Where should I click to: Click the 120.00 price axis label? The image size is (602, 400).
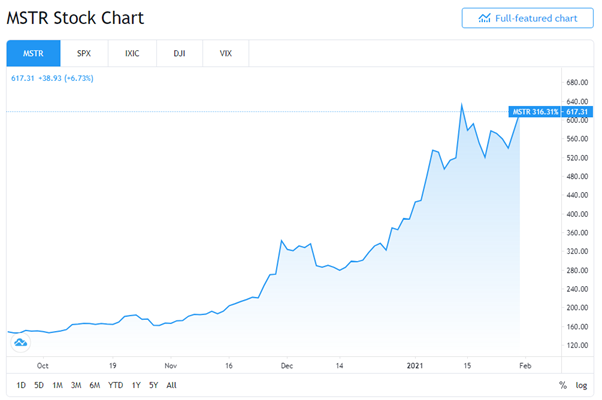577,345
